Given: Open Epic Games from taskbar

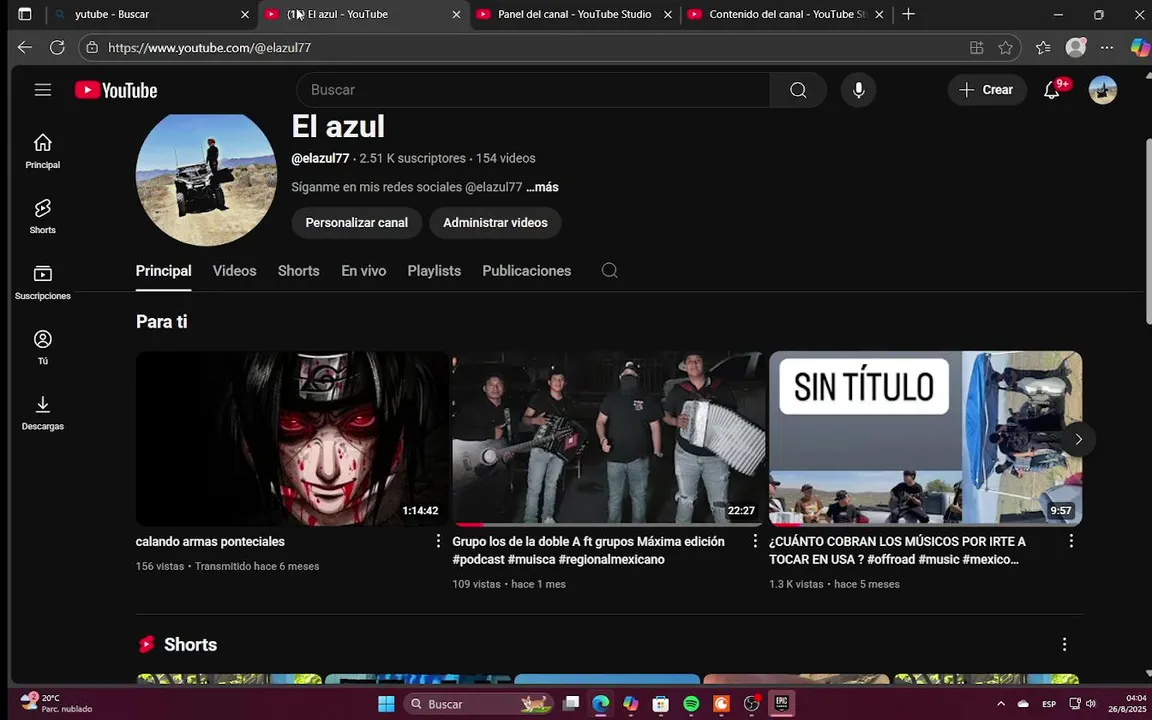Looking at the screenshot, I should [781, 704].
